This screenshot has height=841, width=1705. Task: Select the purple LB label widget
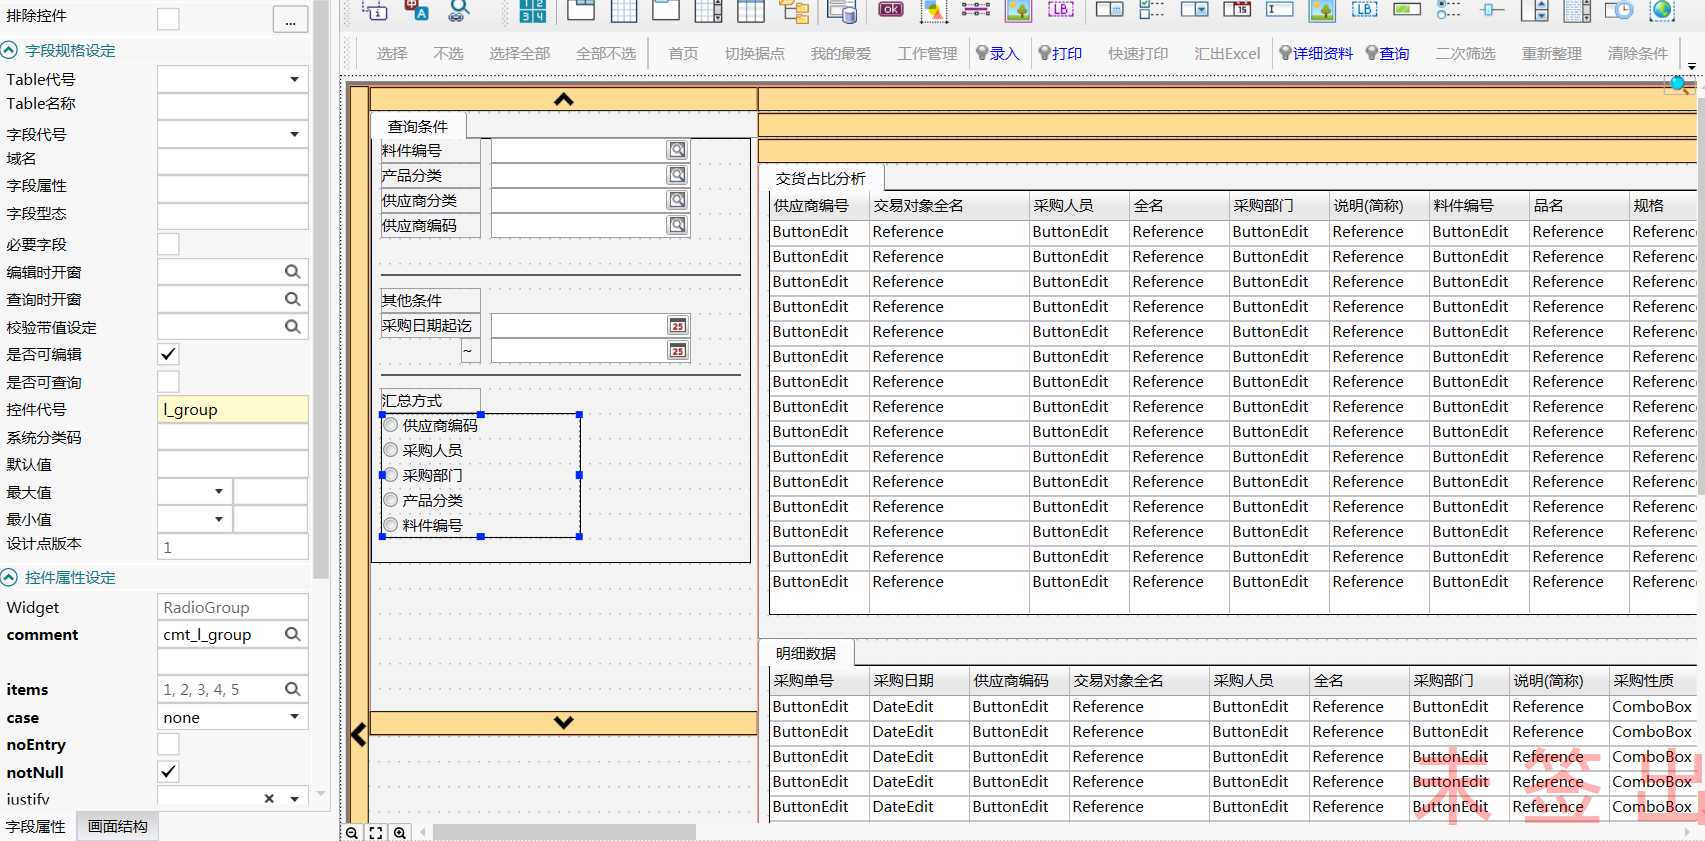click(1061, 10)
